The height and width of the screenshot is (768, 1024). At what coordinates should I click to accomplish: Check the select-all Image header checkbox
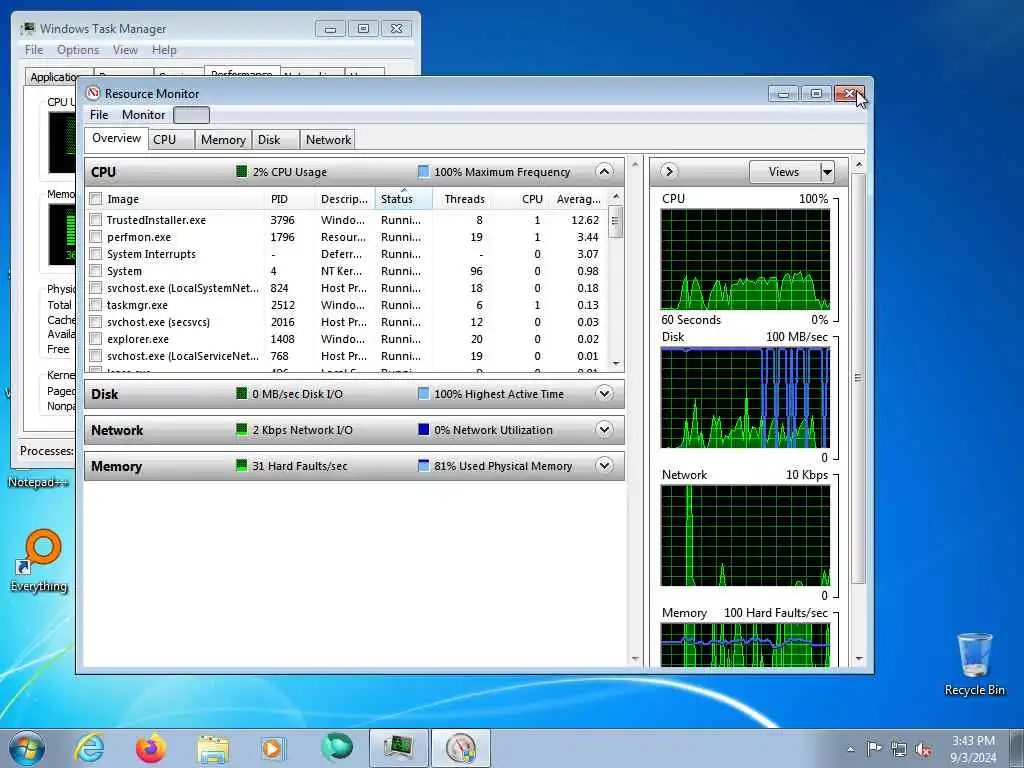pyautogui.click(x=95, y=199)
